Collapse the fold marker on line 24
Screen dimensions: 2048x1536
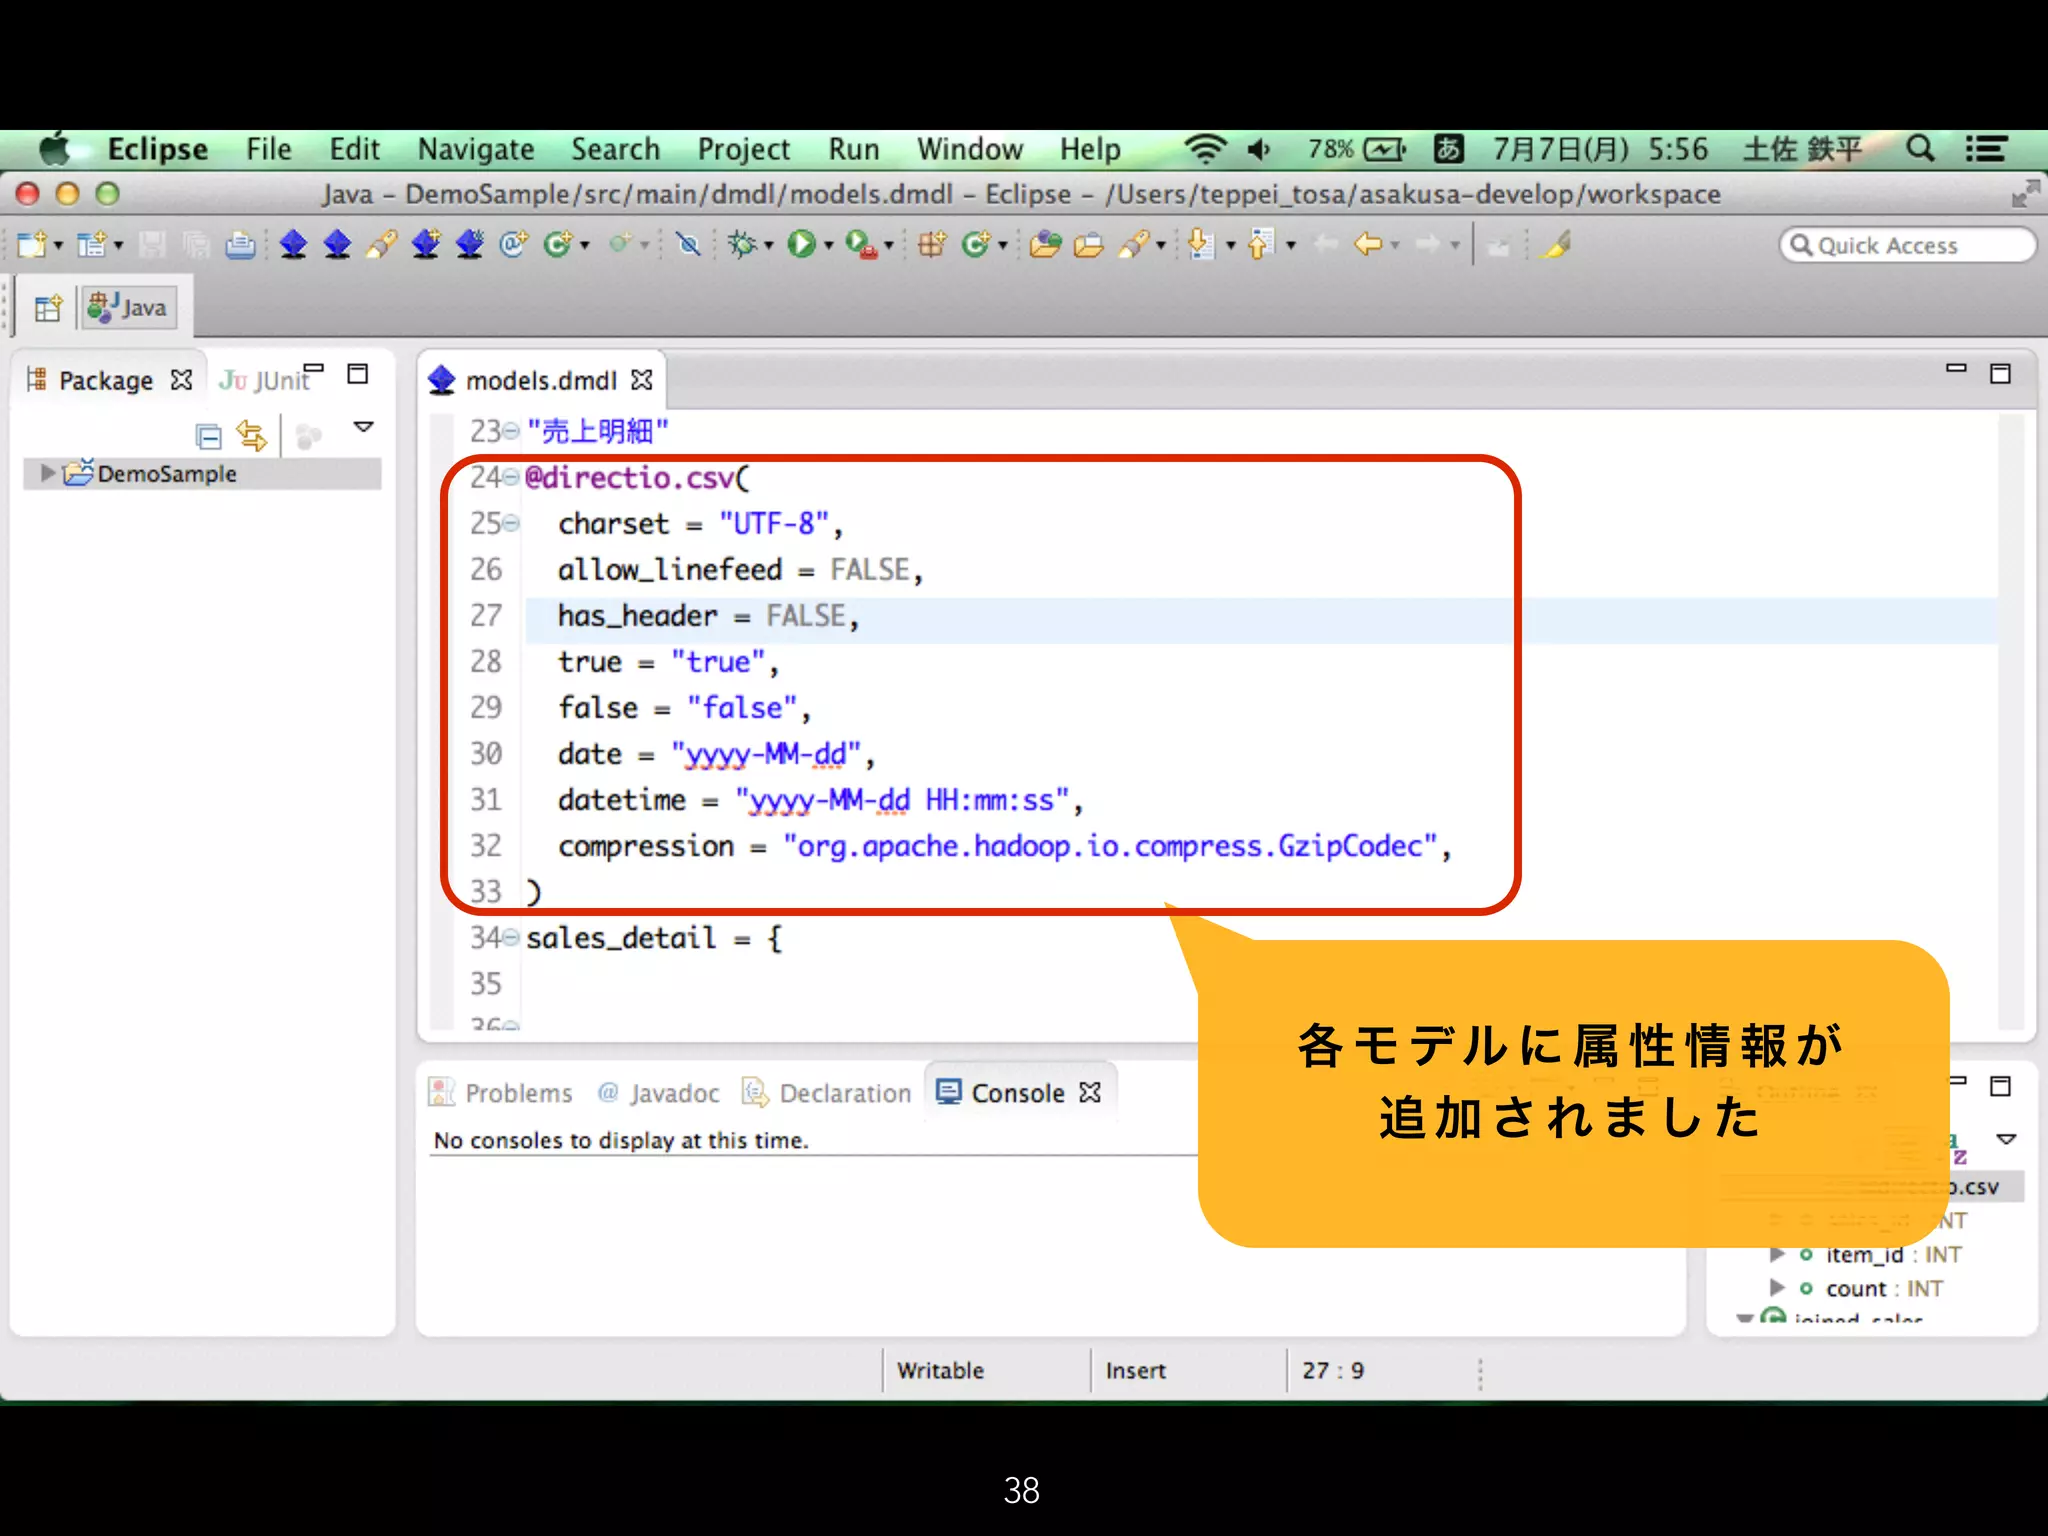coord(511,478)
